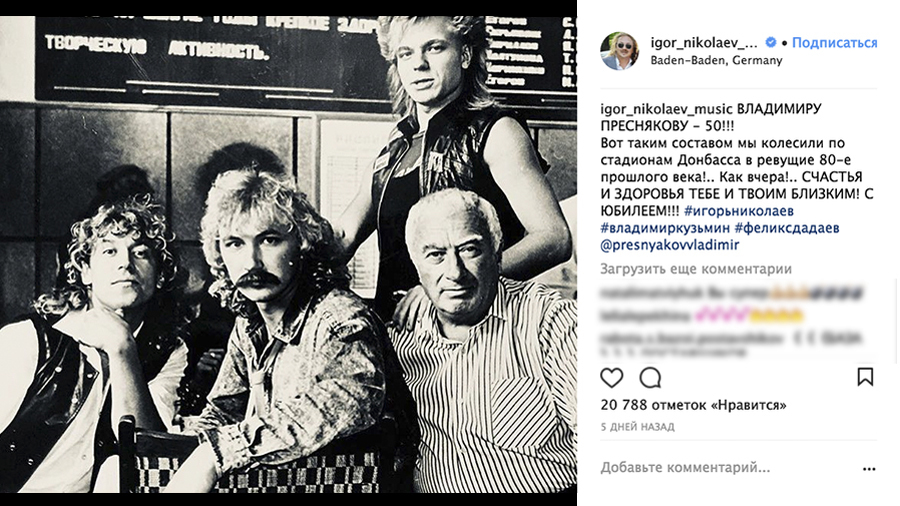Open the @presnyakovvladimir mention
This screenshot has width=900, height=506.
pos(670,245)
